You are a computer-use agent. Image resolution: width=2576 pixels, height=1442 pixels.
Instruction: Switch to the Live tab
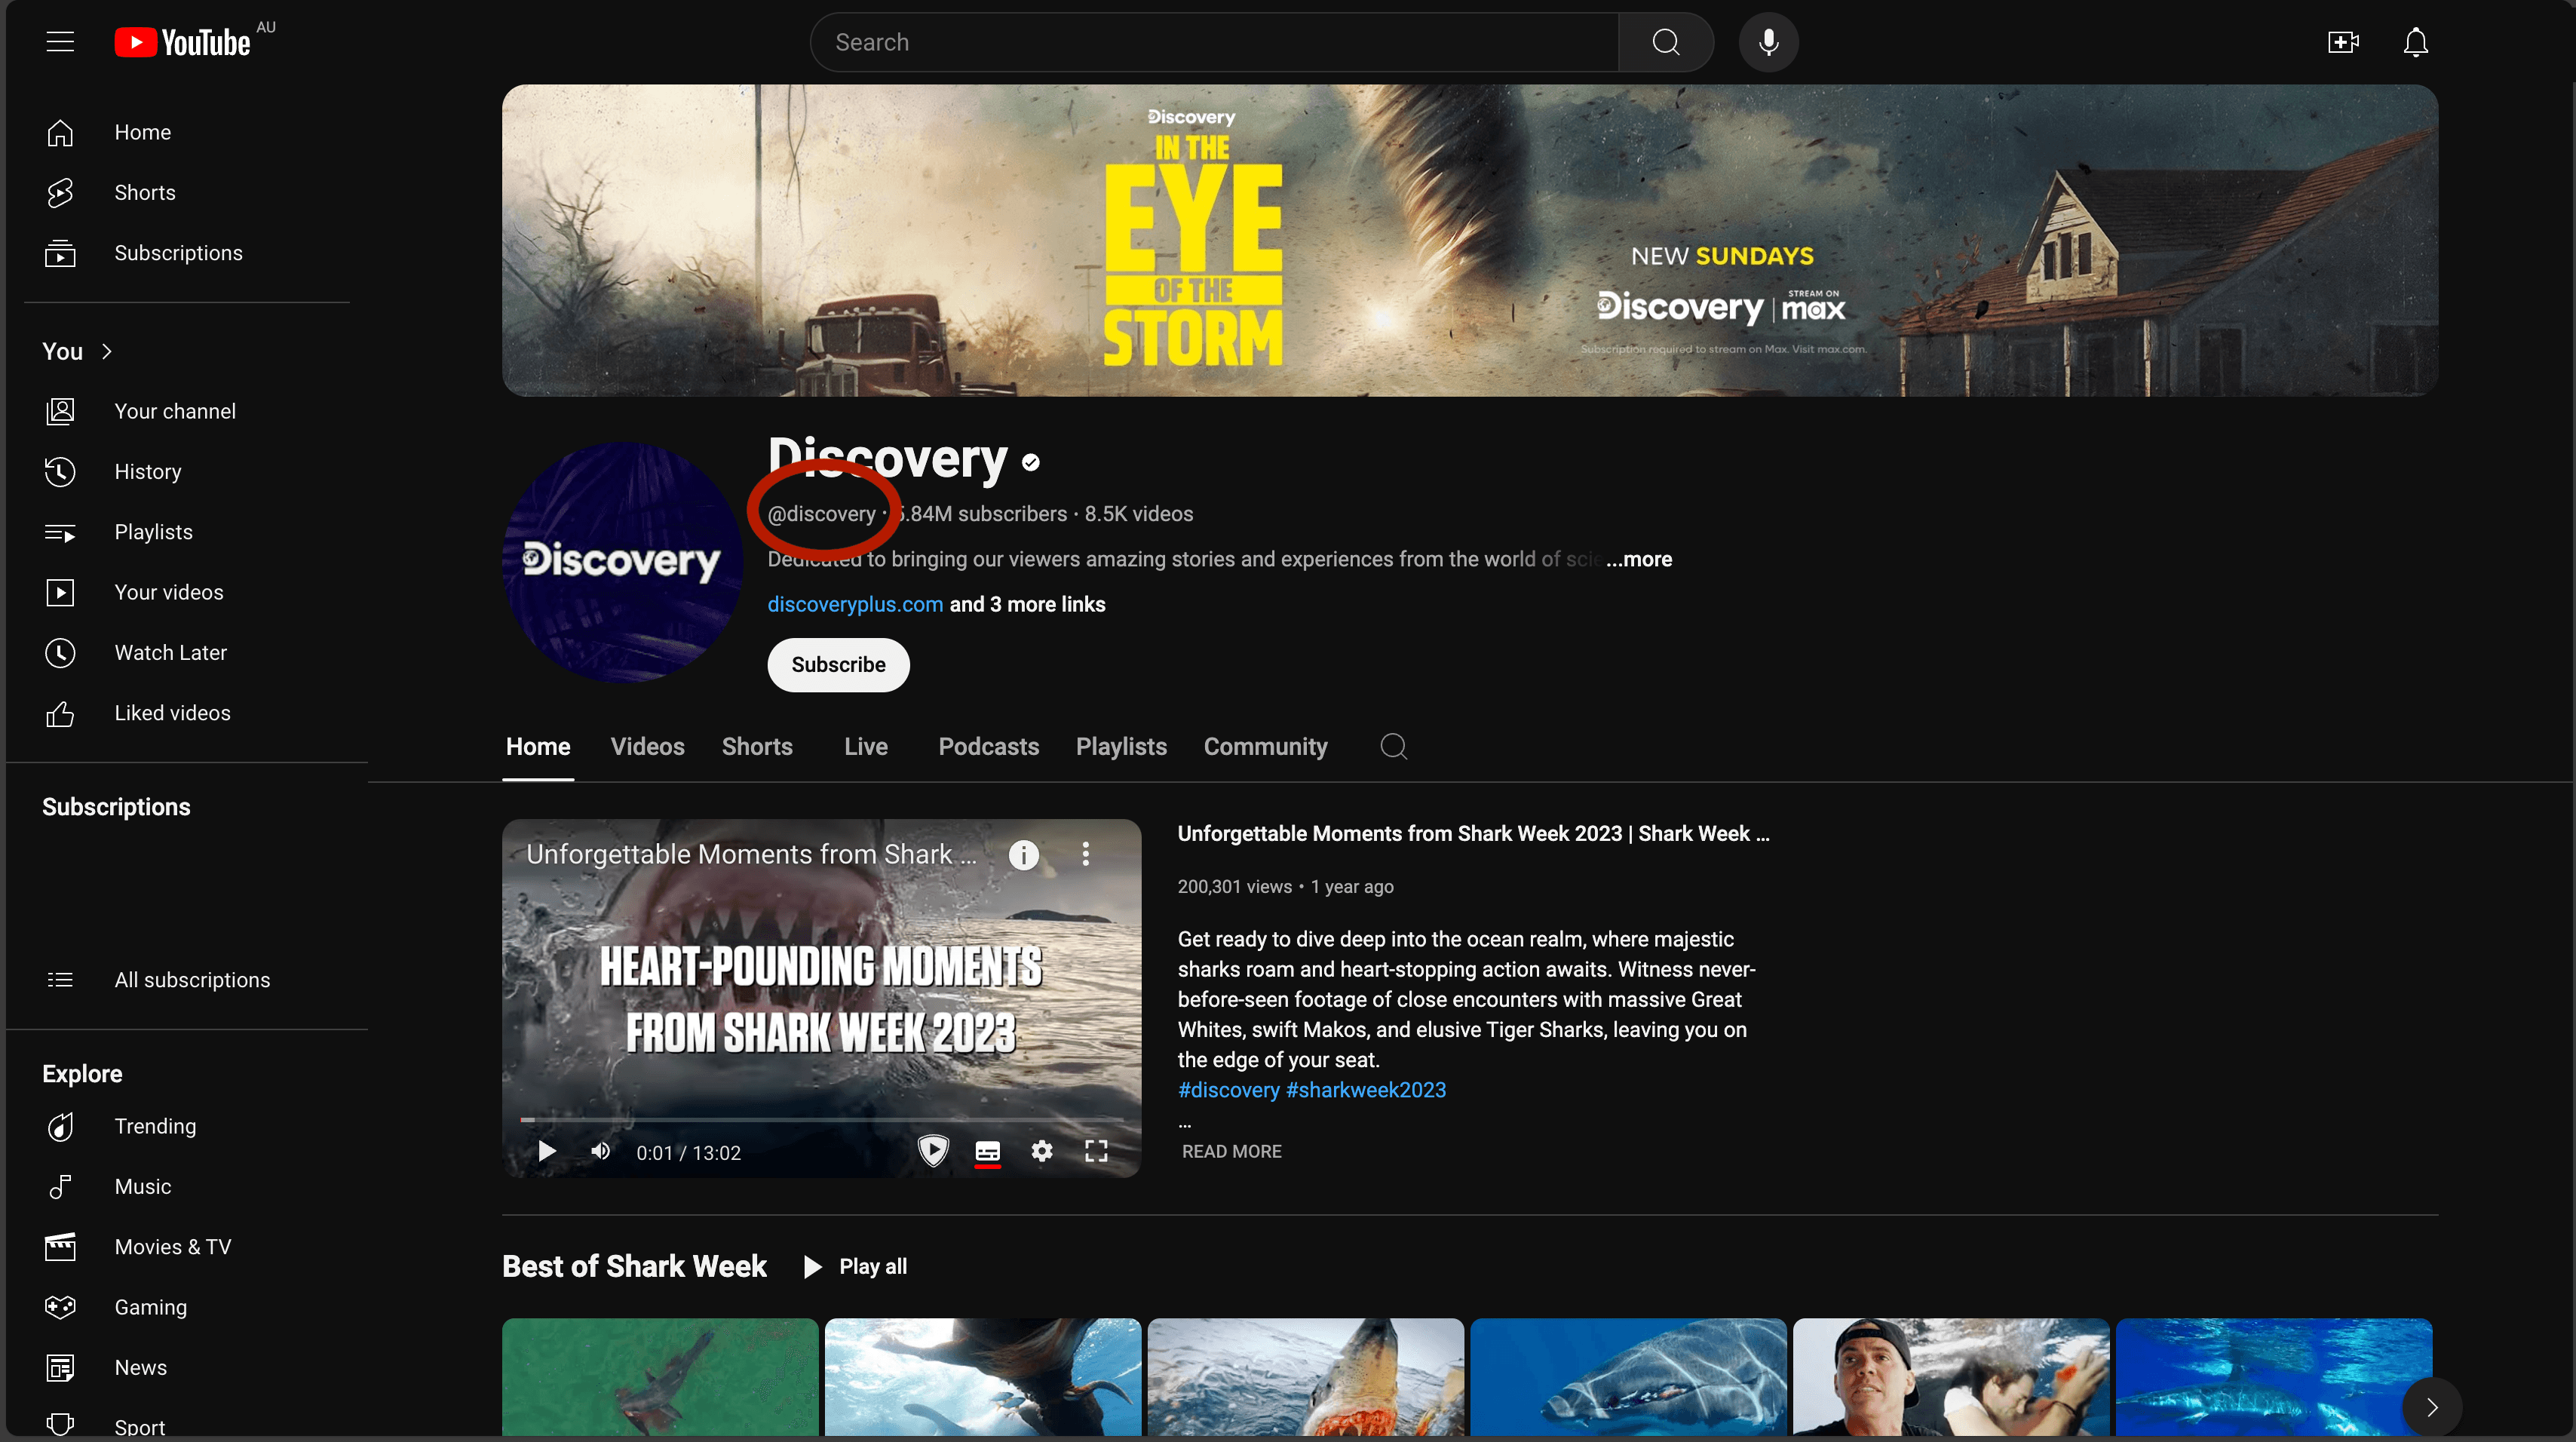(x=865, y=746)
